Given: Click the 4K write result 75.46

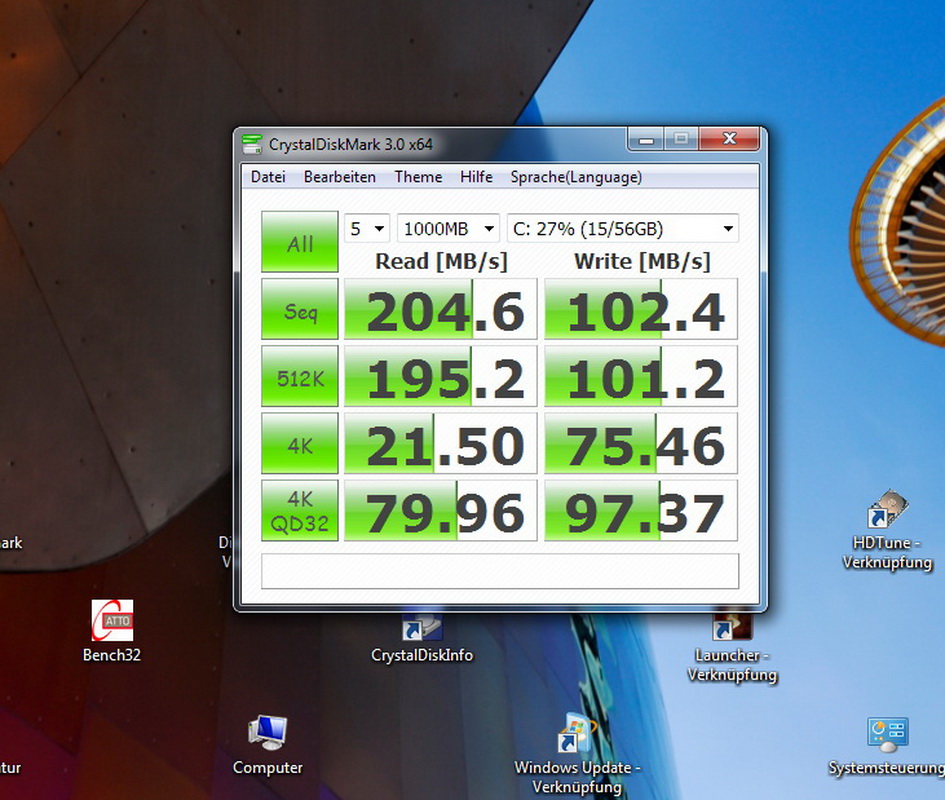Looking at the screenshot, I should 641,443.
